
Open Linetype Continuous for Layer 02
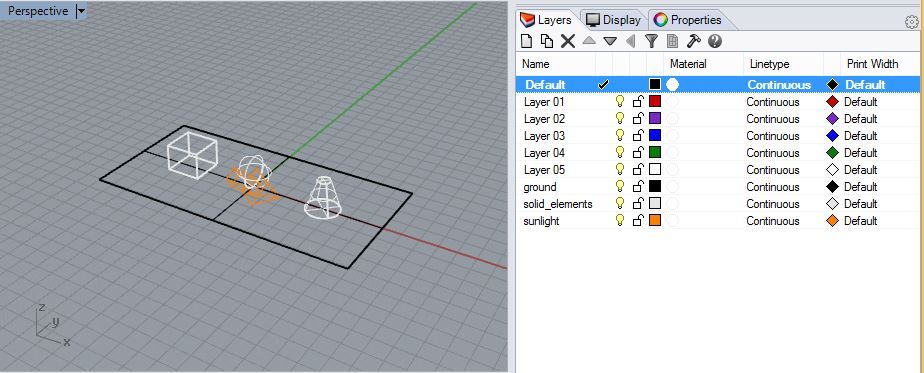(x=773, y=118)
